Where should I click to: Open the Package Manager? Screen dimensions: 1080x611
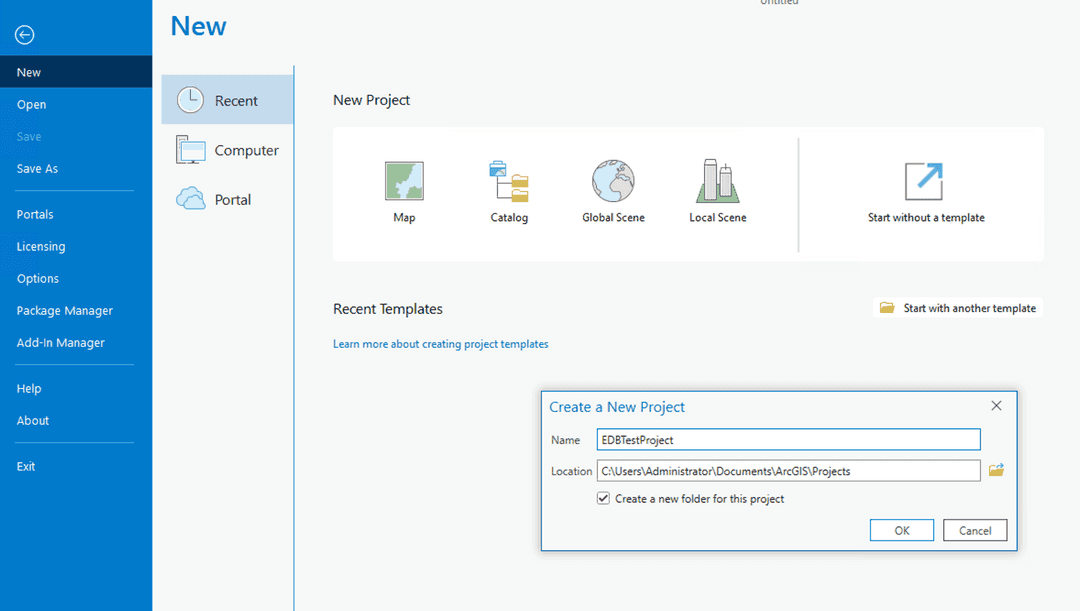coord(64,310)
